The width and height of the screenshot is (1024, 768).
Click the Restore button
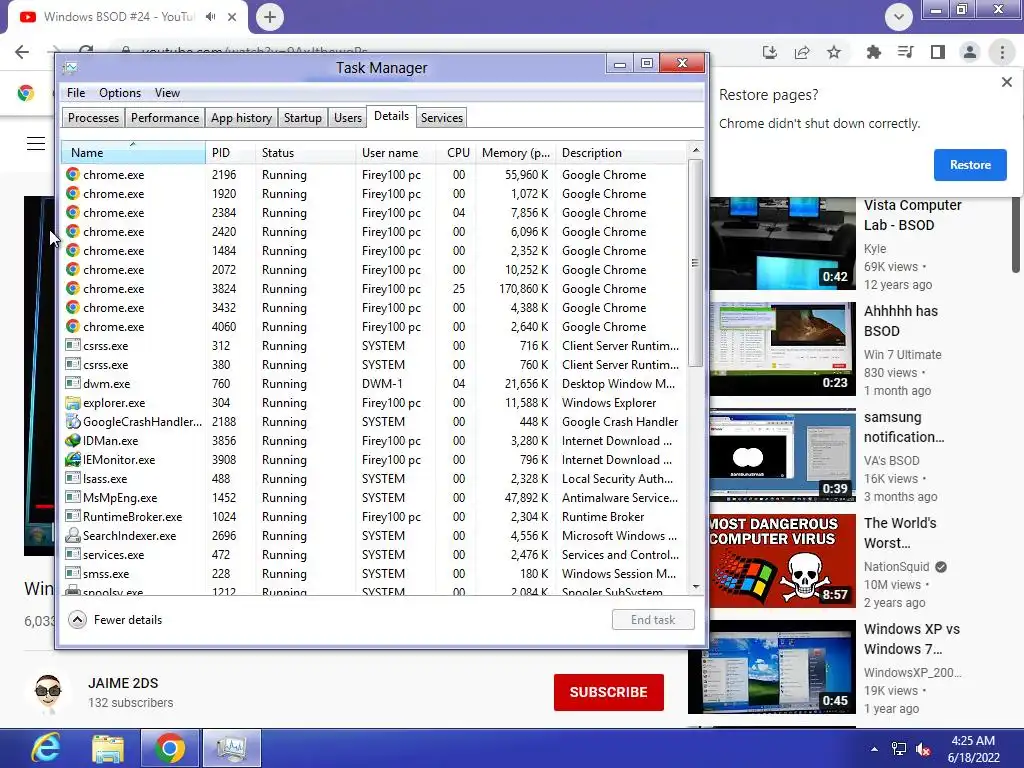970,165
